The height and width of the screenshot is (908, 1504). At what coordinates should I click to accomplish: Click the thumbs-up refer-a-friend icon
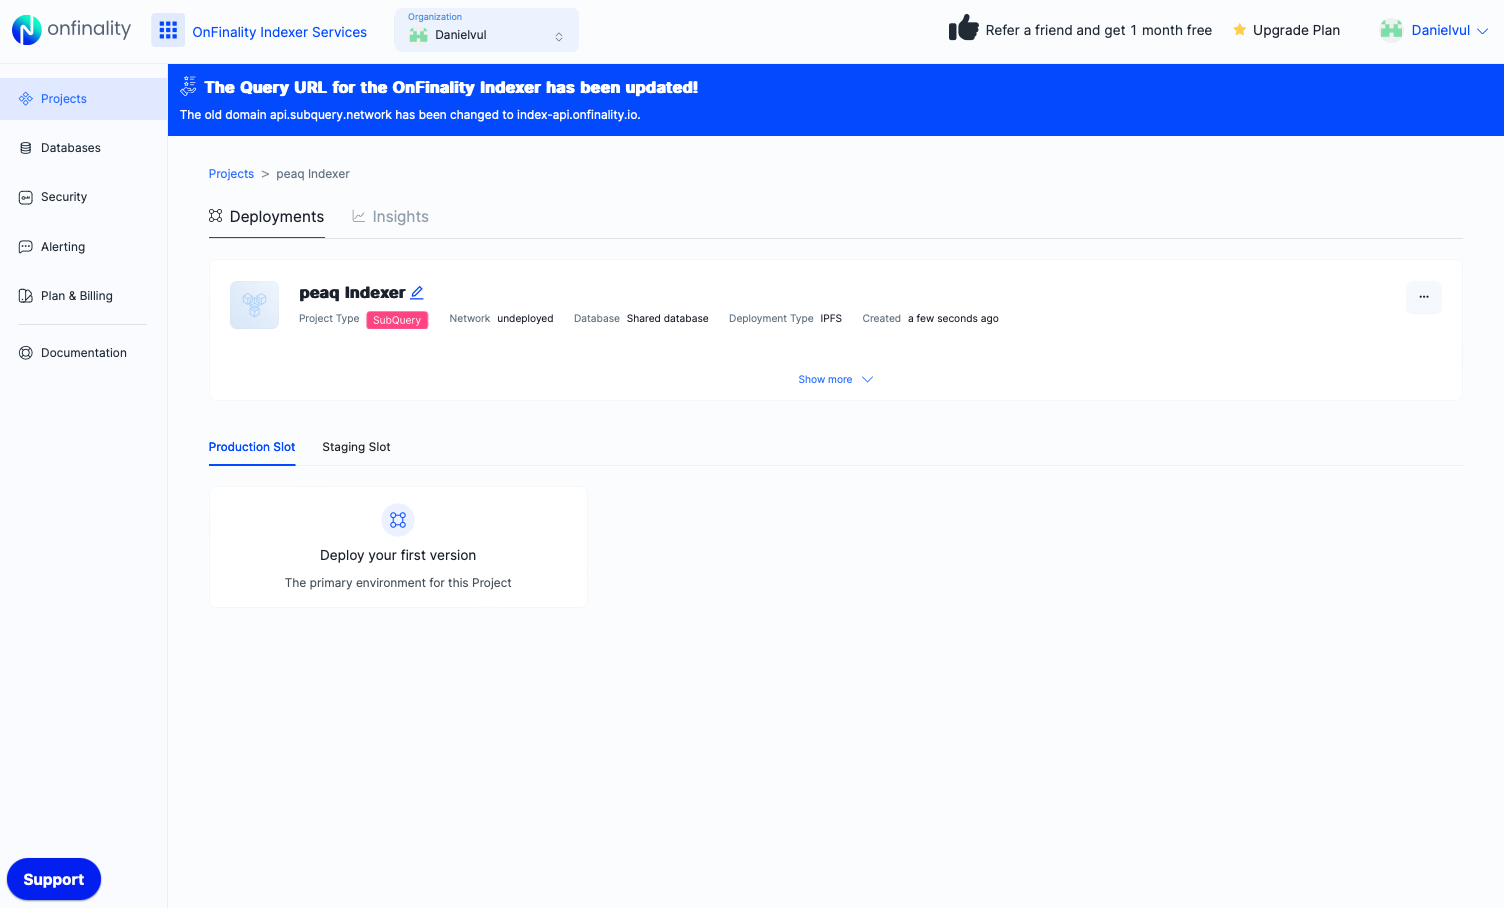pyautogui.click(x=962, y=29)
